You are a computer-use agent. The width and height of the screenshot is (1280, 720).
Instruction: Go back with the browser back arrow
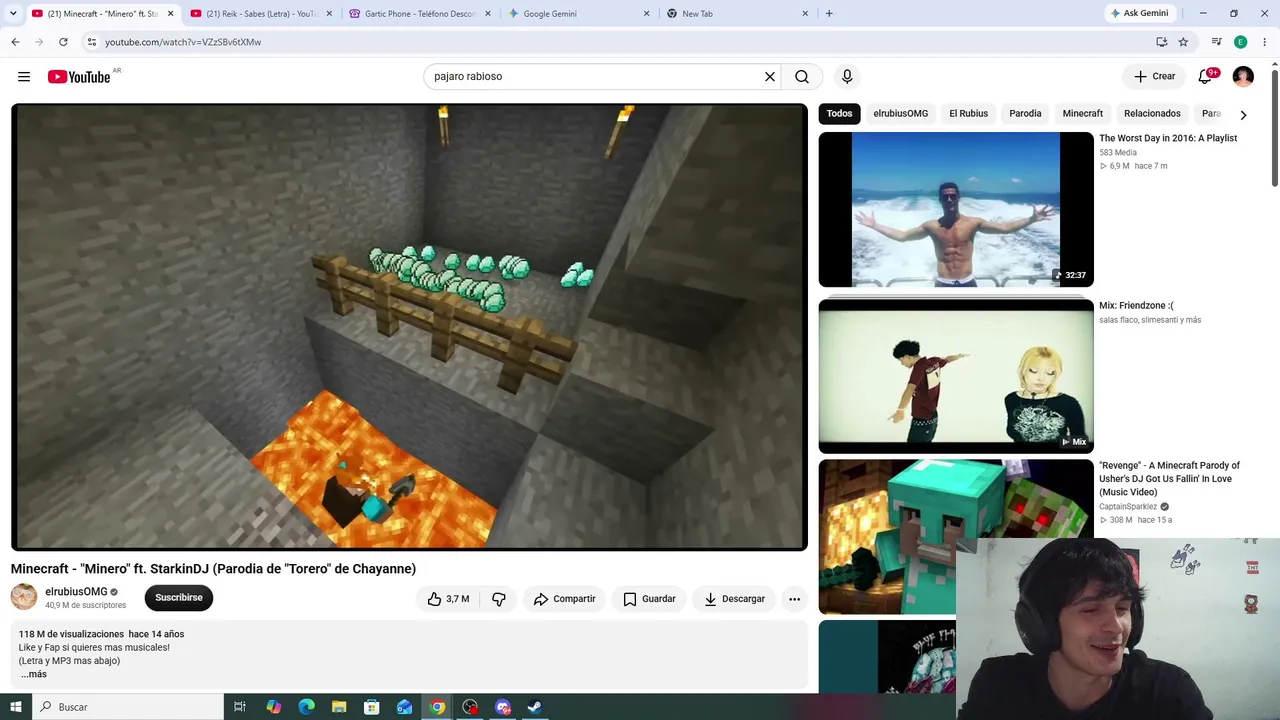pyautogui.click(x=15, y=42)
